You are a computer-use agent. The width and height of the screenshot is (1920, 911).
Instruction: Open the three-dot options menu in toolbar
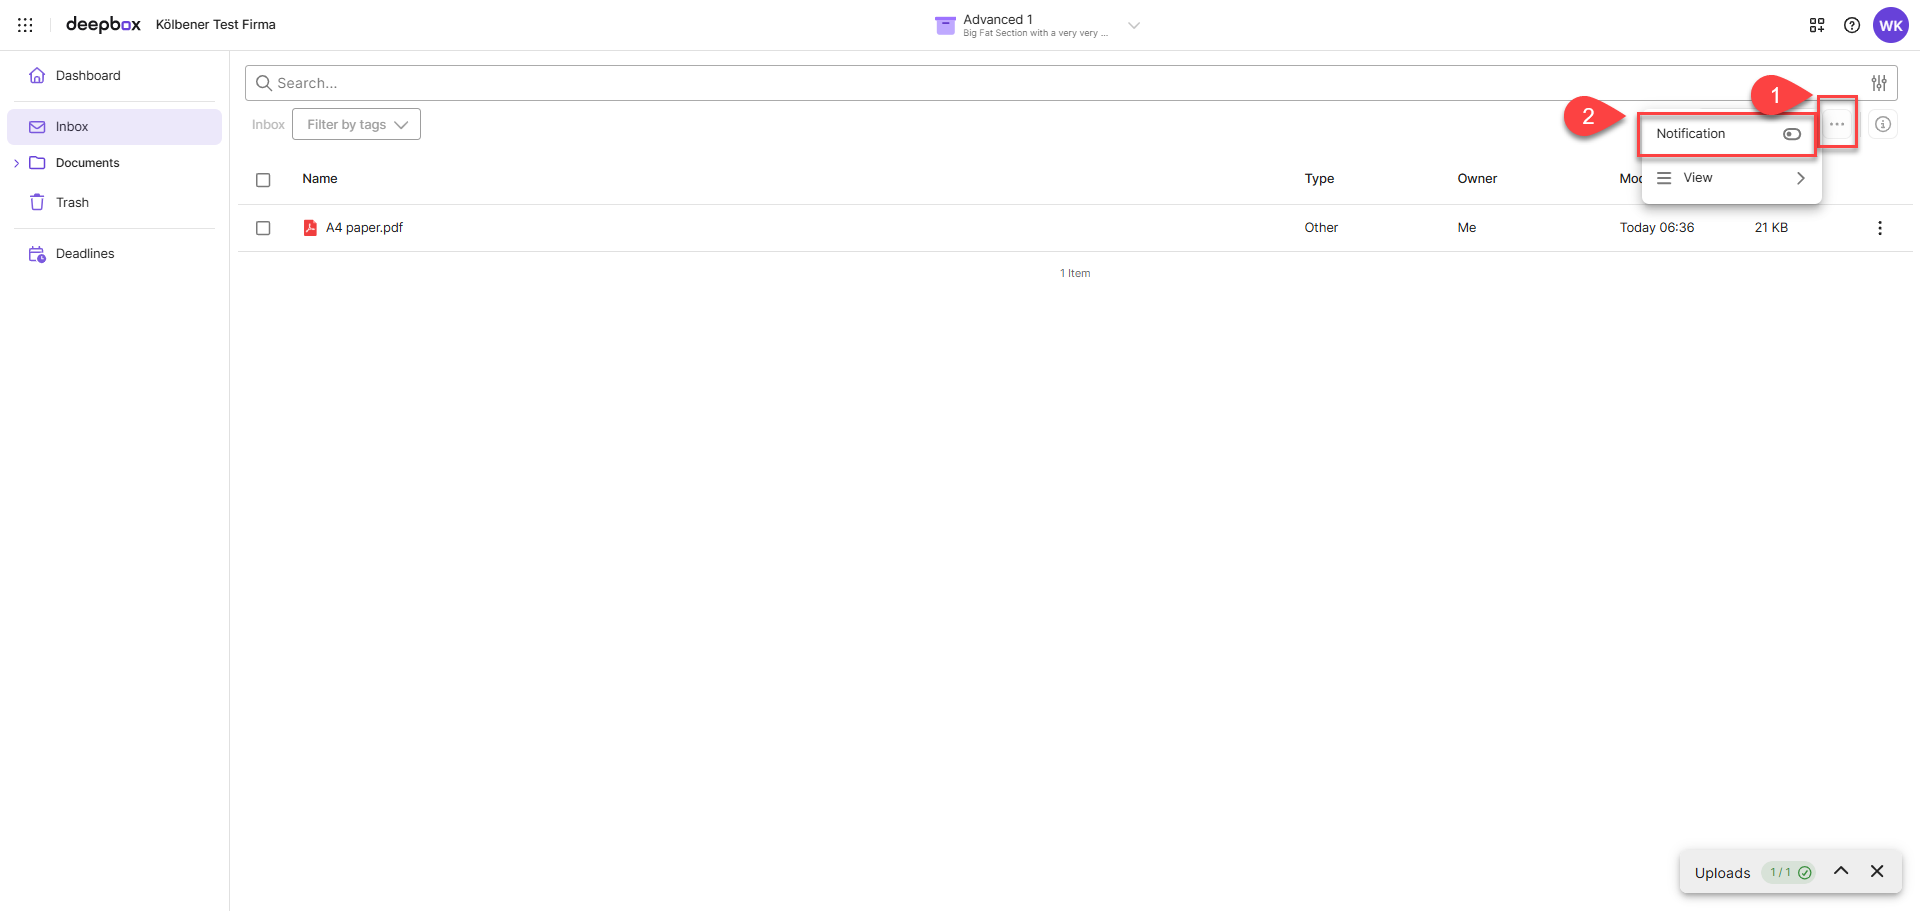1837,124
